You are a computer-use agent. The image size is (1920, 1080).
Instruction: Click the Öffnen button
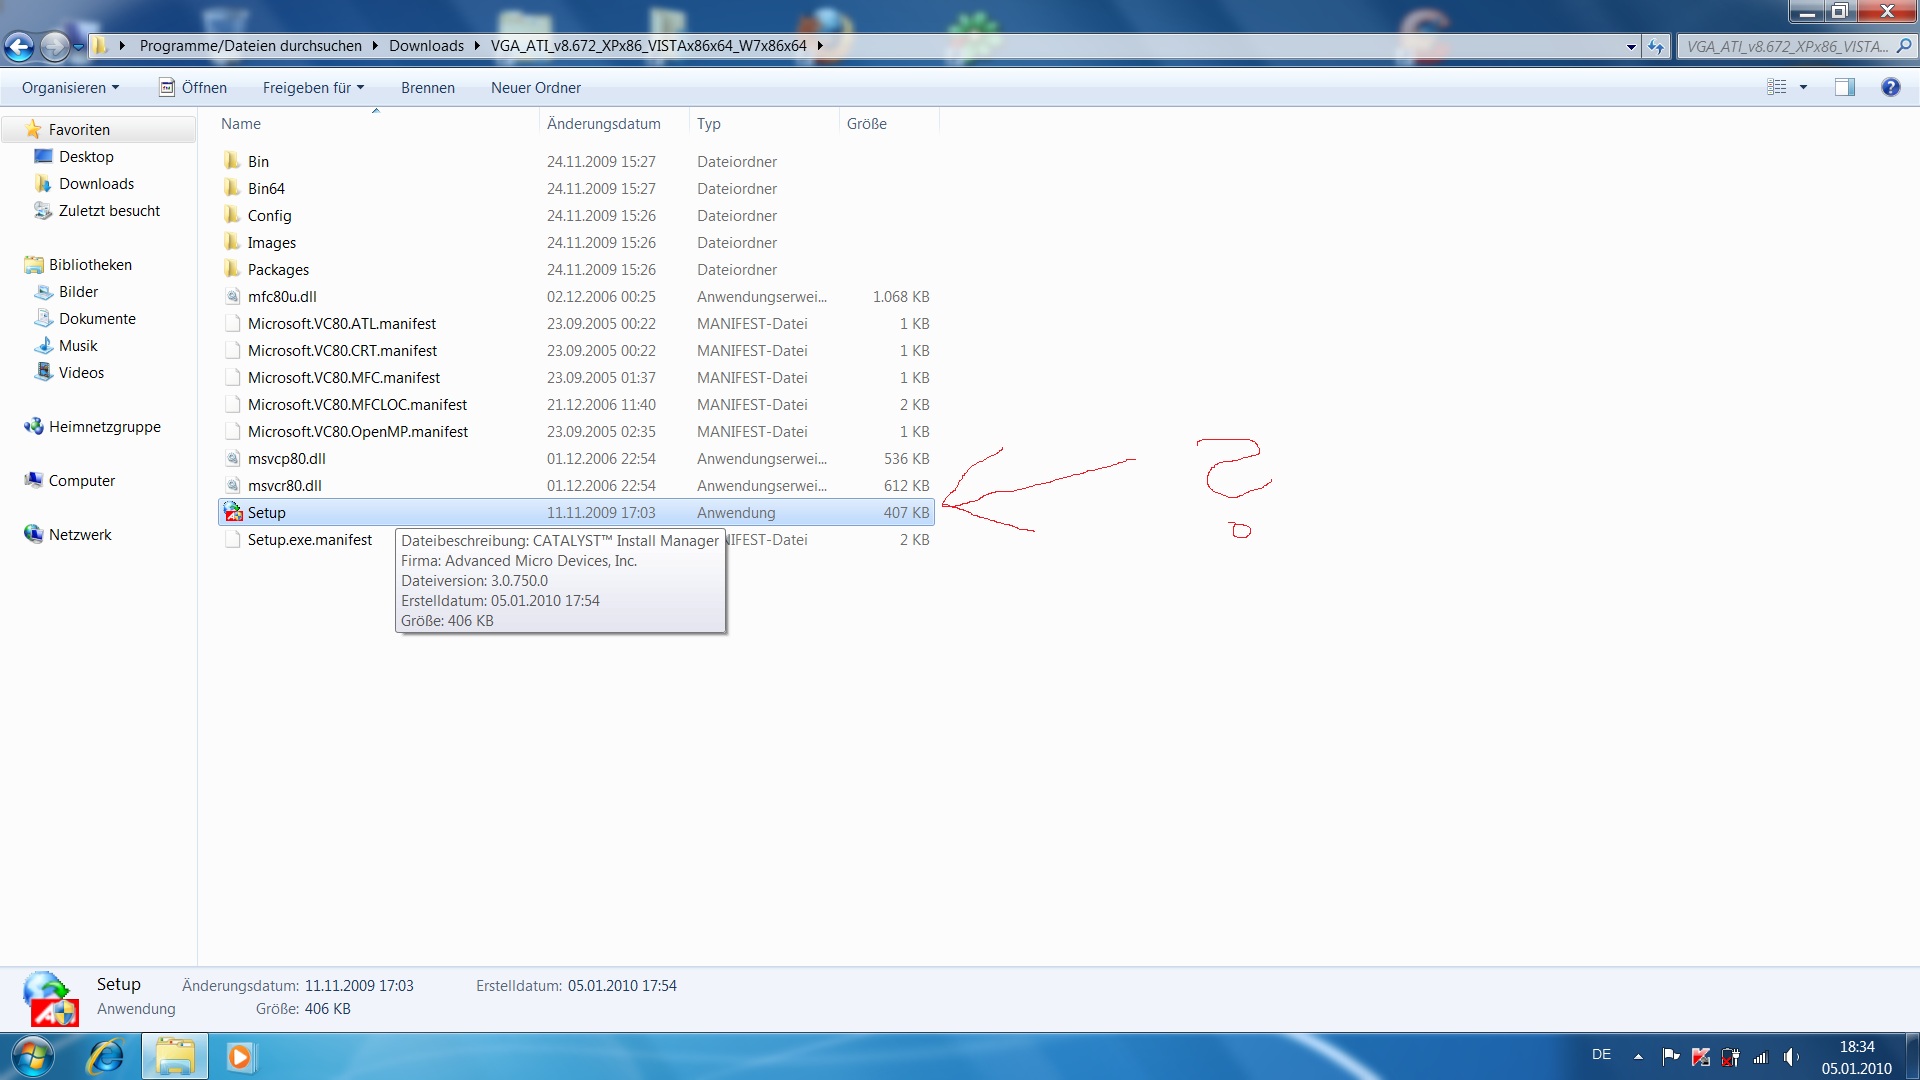click(194, 88)
